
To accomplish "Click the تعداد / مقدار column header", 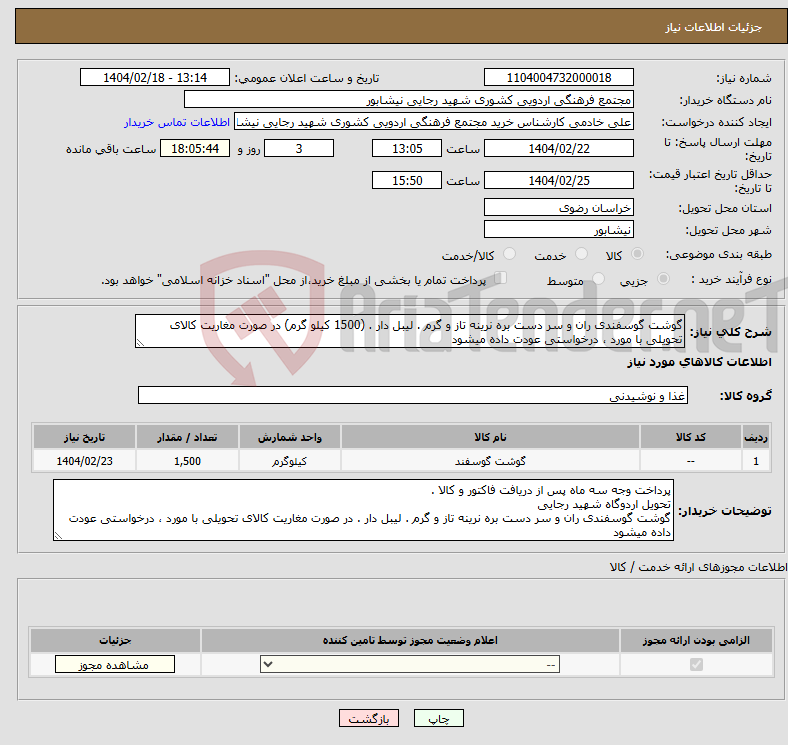I will pyautogui.click(x=187, y=437).
